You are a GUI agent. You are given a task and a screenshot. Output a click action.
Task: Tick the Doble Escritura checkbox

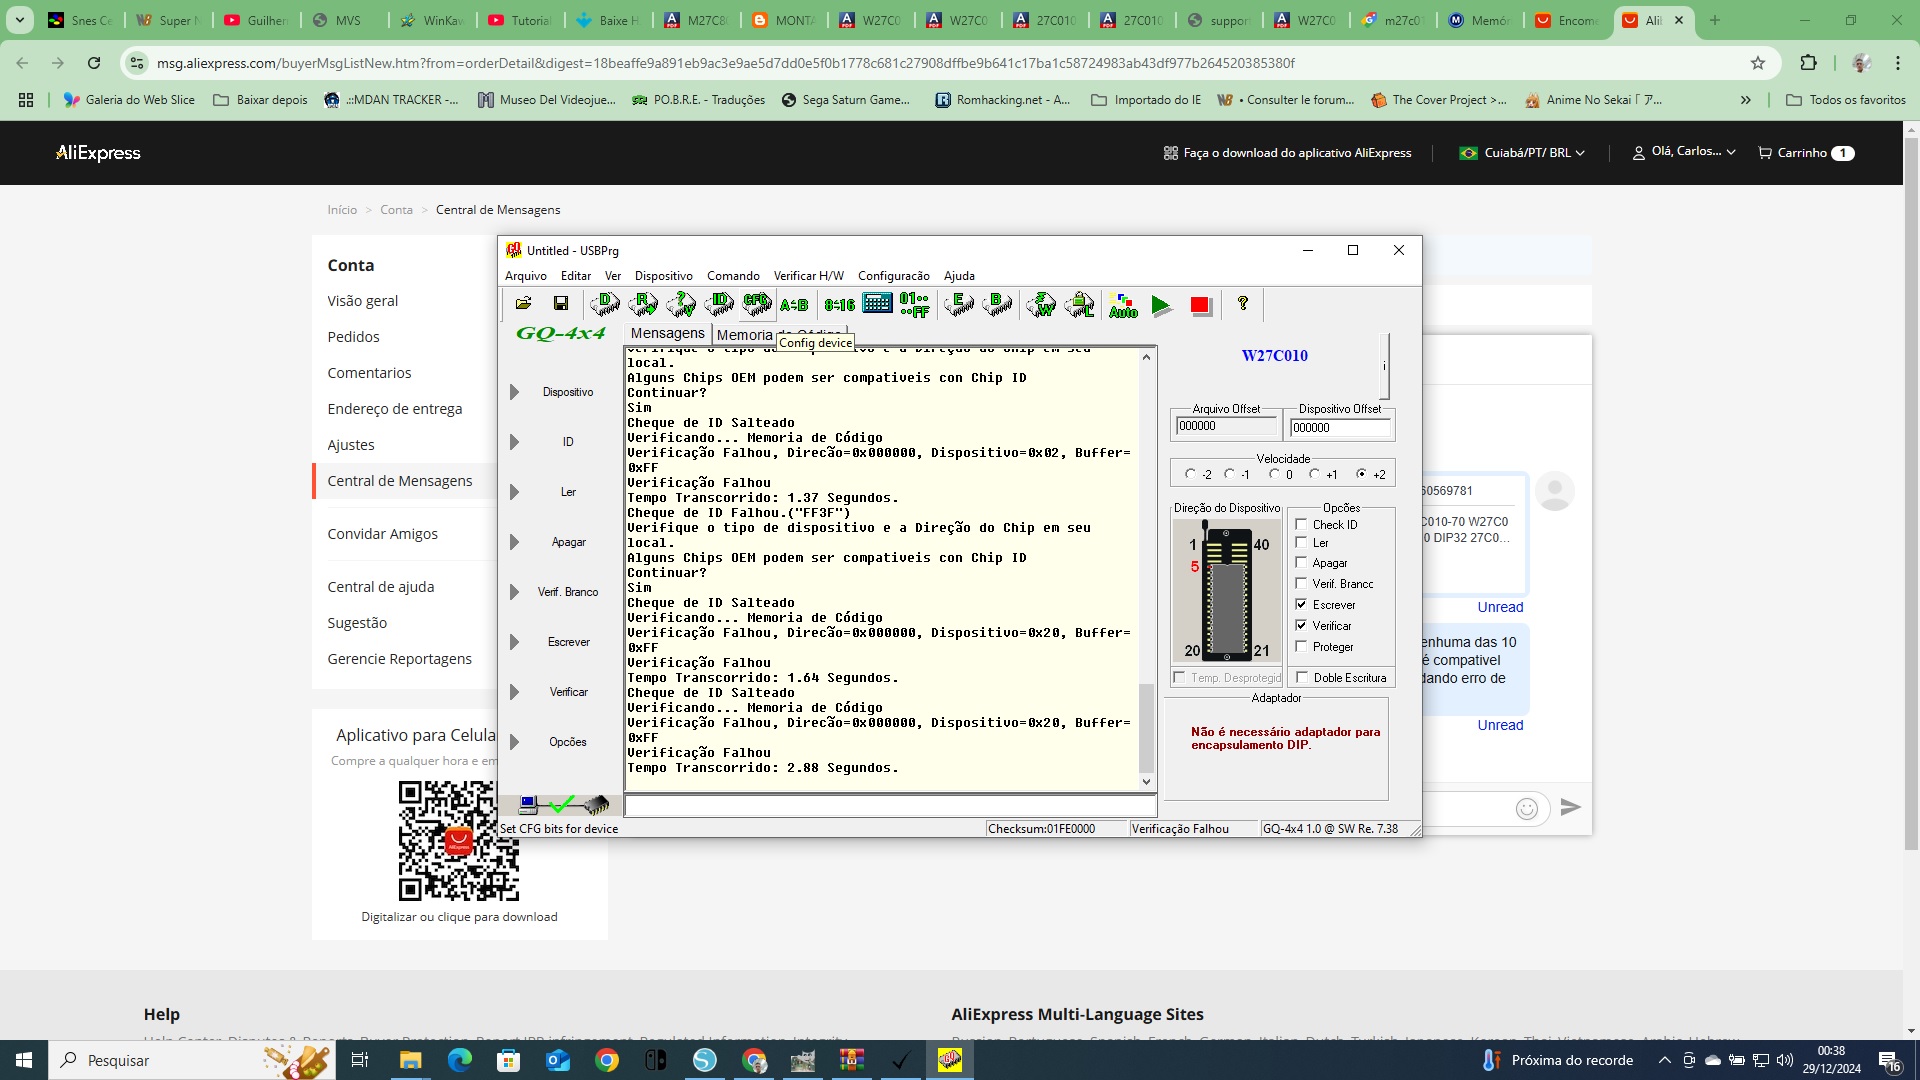point(1302,677)
